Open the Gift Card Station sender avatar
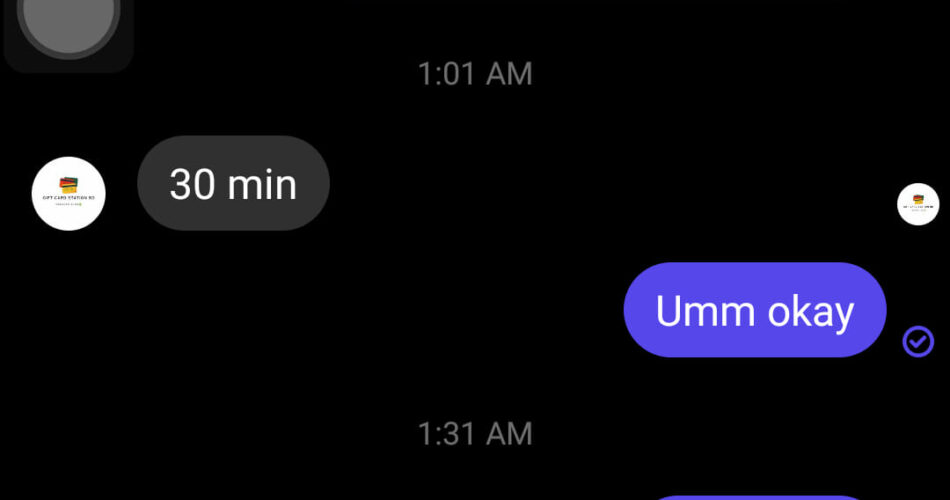 pyautogui.click(x=68, y=193)
